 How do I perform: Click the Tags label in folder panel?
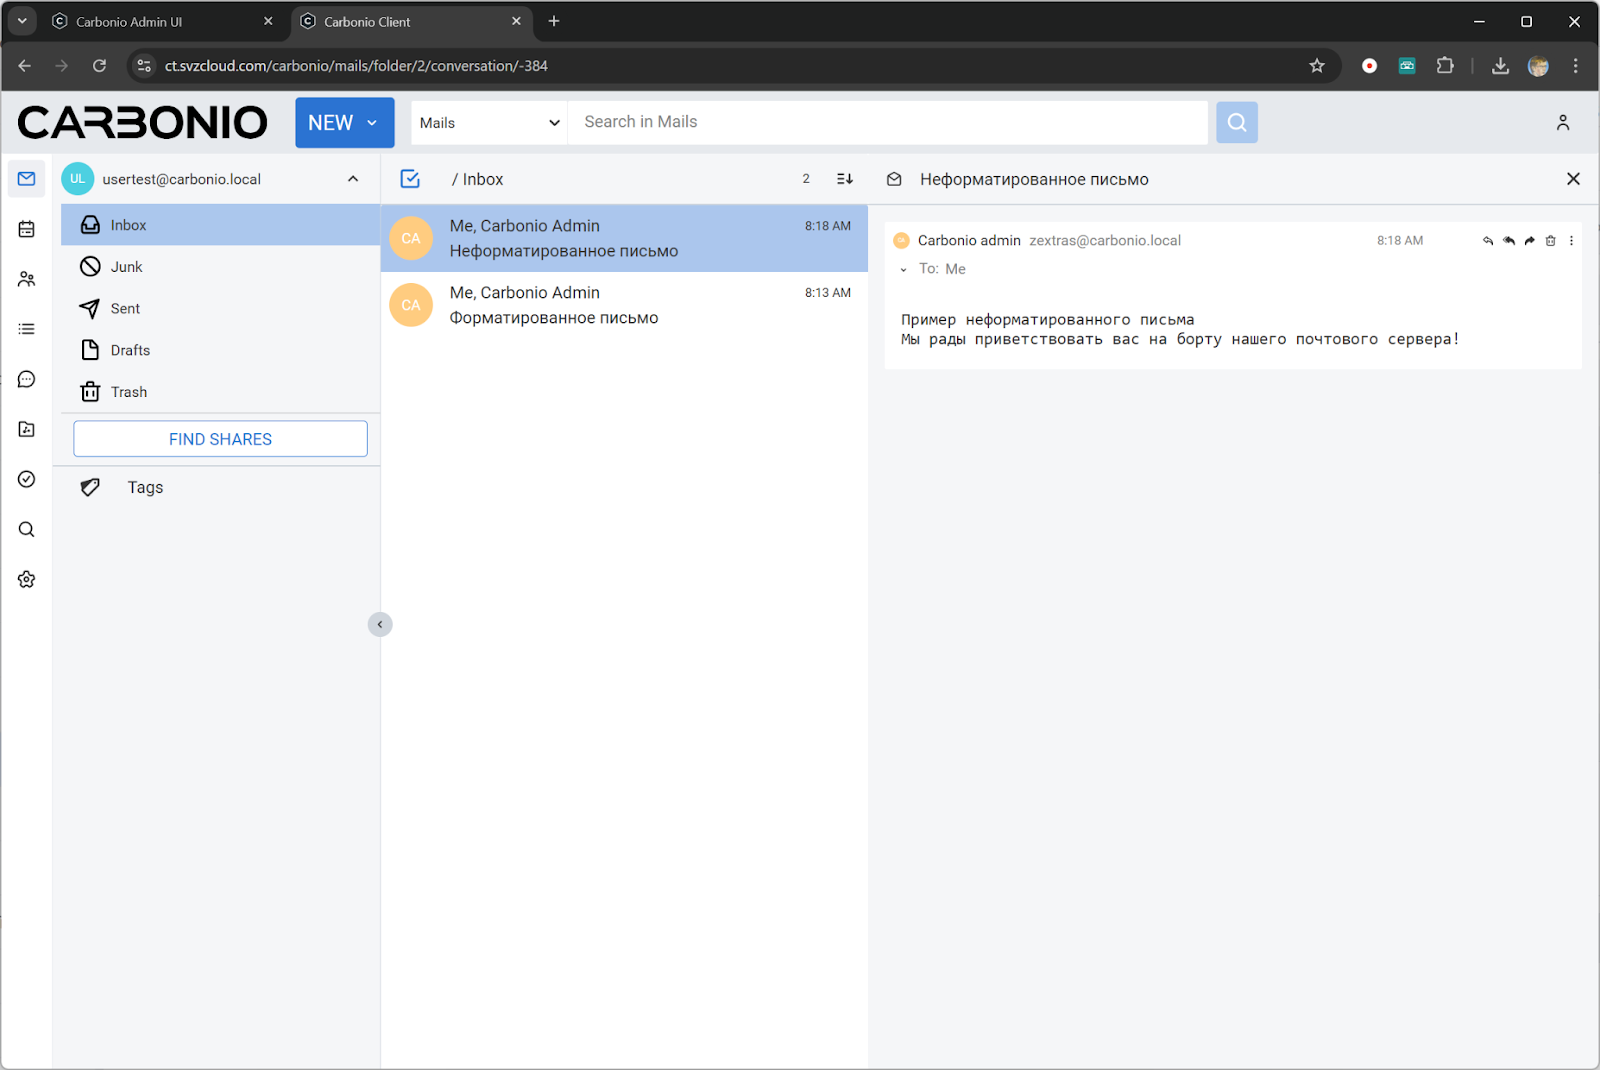pos(145,487)
